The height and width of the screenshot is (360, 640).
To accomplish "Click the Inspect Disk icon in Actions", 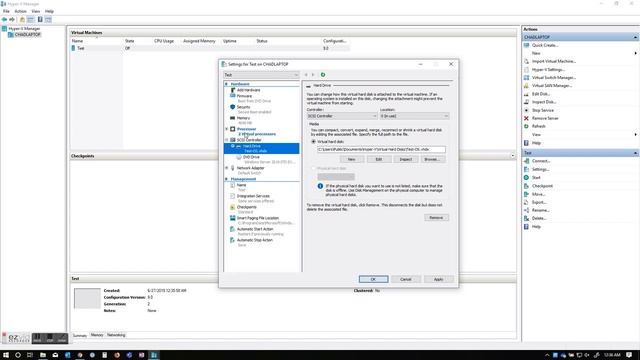I will 527,102.
